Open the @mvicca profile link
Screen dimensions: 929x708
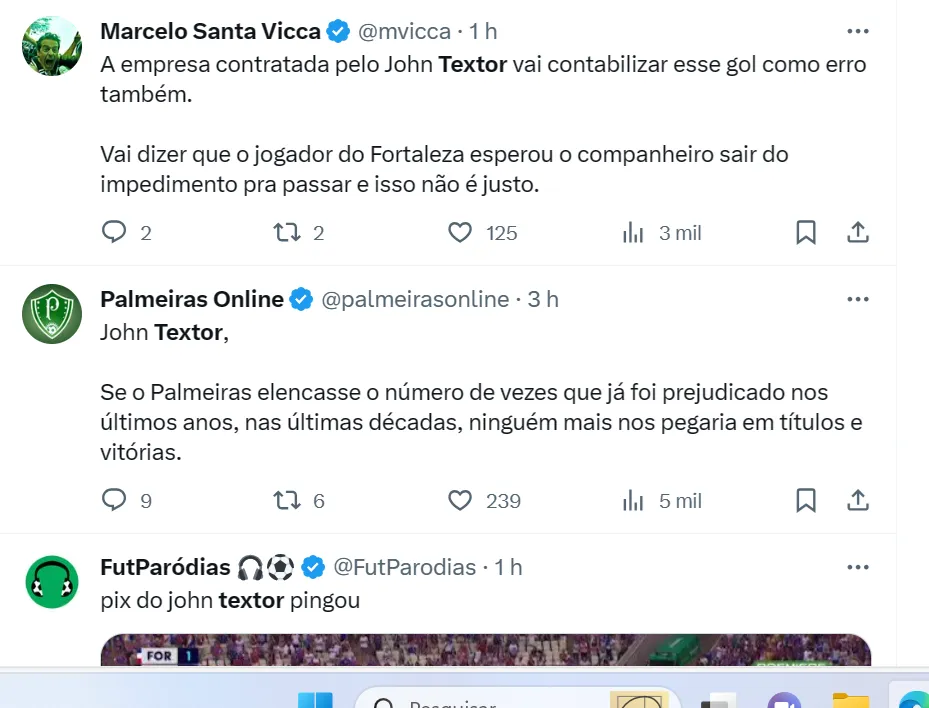click(x=404, y=32)
